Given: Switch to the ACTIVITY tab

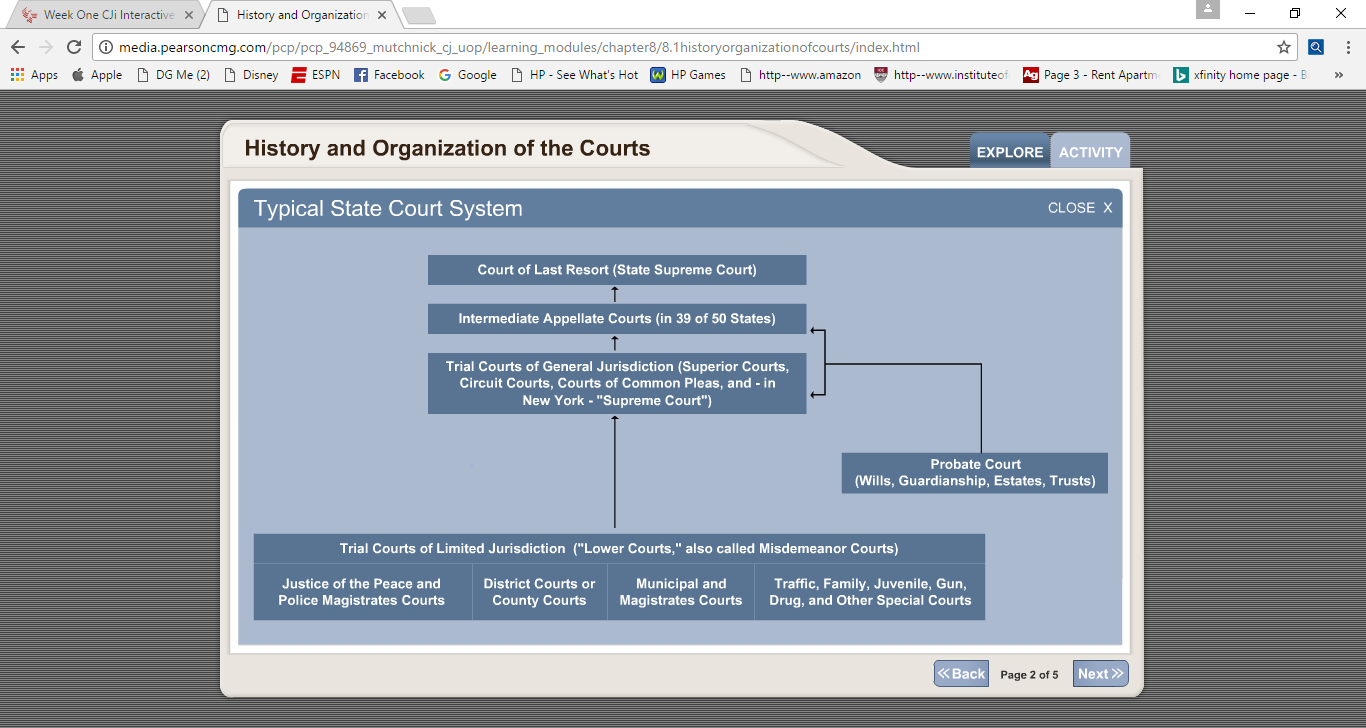Looking at the screenshot, I should click(x=1090, y=152).
